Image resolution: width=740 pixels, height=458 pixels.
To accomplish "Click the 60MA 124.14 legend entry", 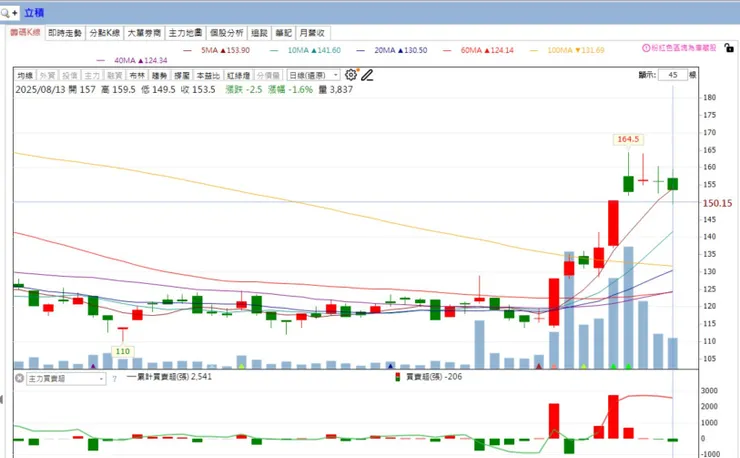I will (x=478, y=50).
